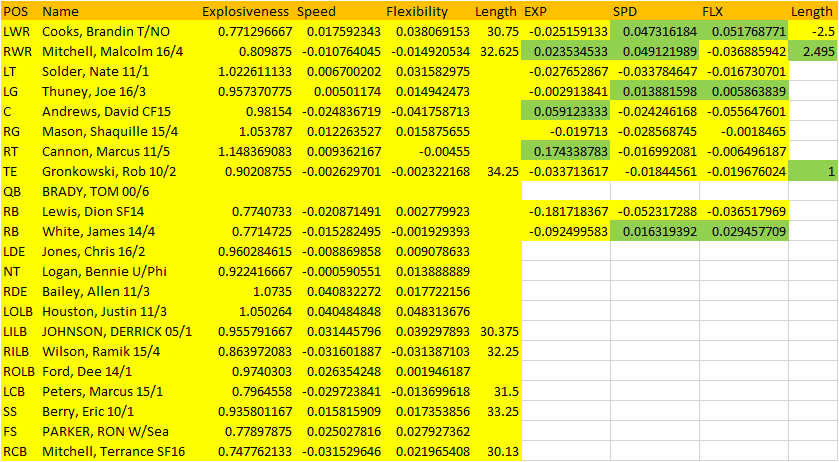Viewport: 839px width, 462px height.
Task: Select the PARKER, RON W/Sea cell
Action: (x=105, y=431)
